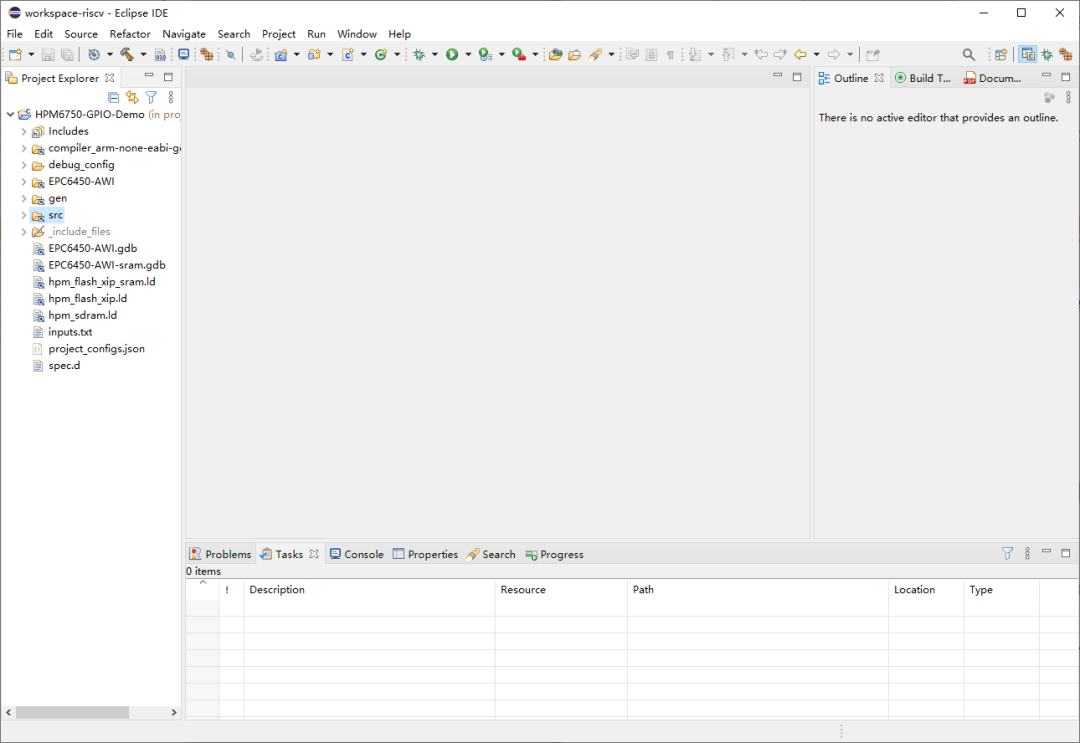
Task: Toggle Skip All Breakpoints icon
Action: [x=230, y=54]
